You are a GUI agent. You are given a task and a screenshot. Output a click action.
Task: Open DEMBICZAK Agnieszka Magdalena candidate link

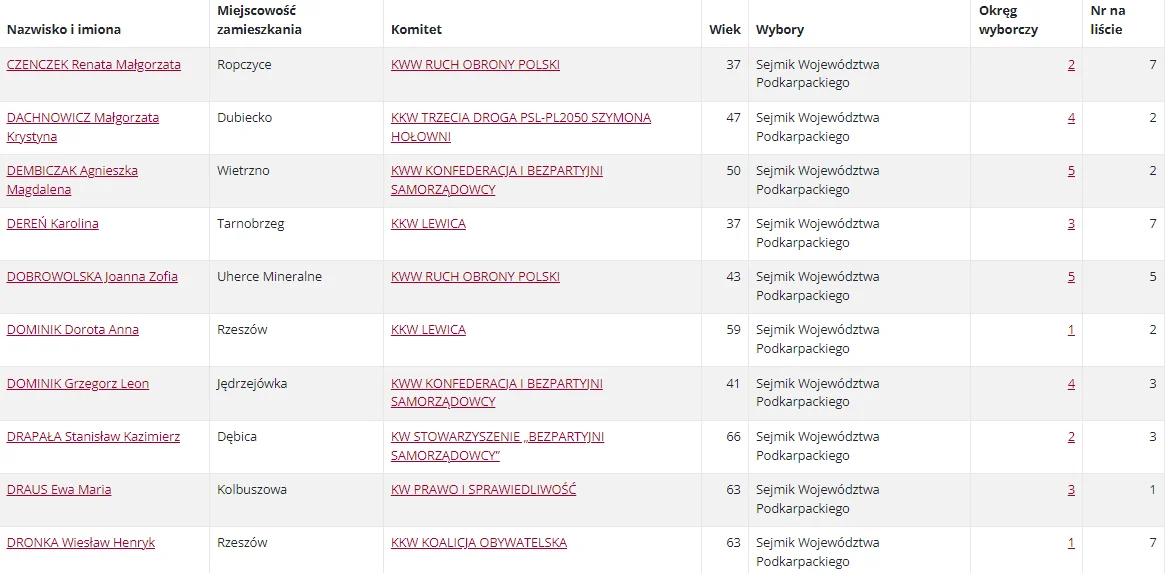click(x=72, y=180)
